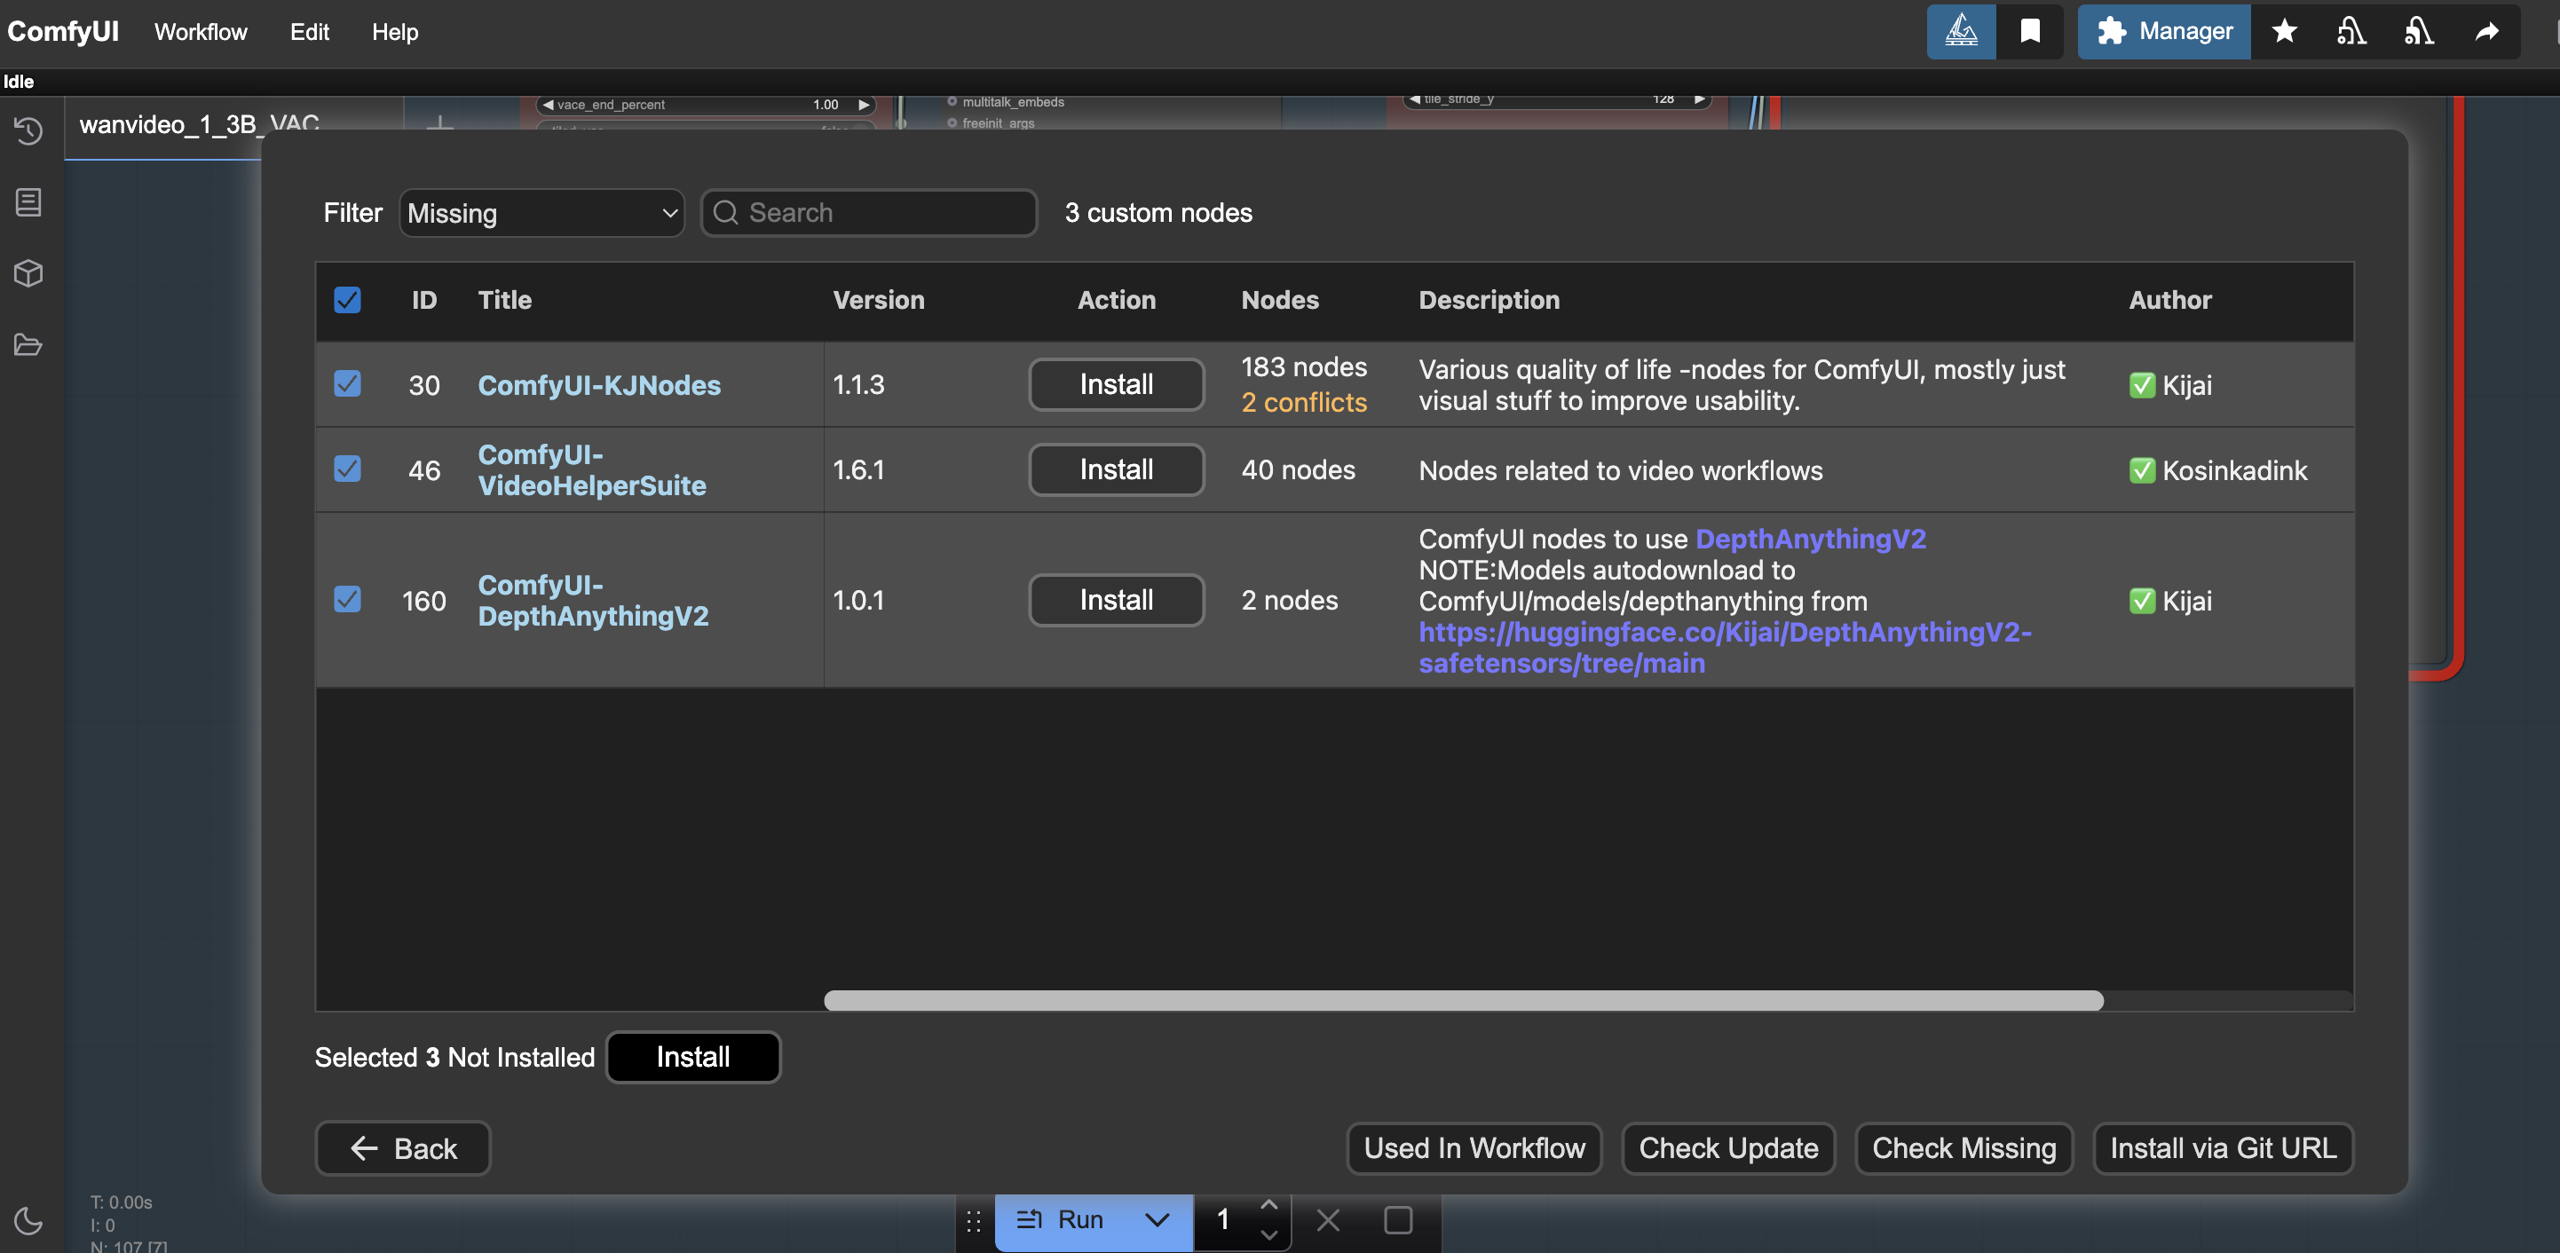Image resolution: width=2560 pixels, height=1253 pixels.
Task: Click the bookmark icon in top toolbar
Action: [x=2030, y=31]
